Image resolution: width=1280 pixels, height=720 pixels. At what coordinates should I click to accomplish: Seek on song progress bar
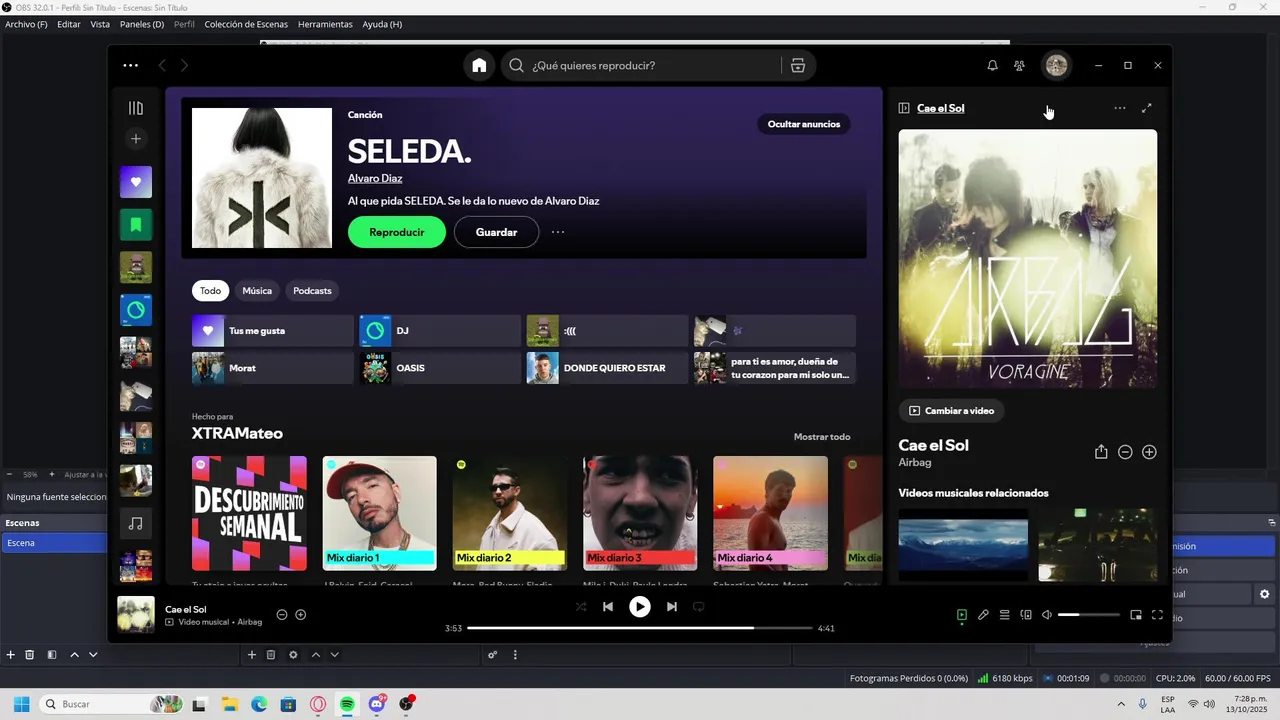640,628
